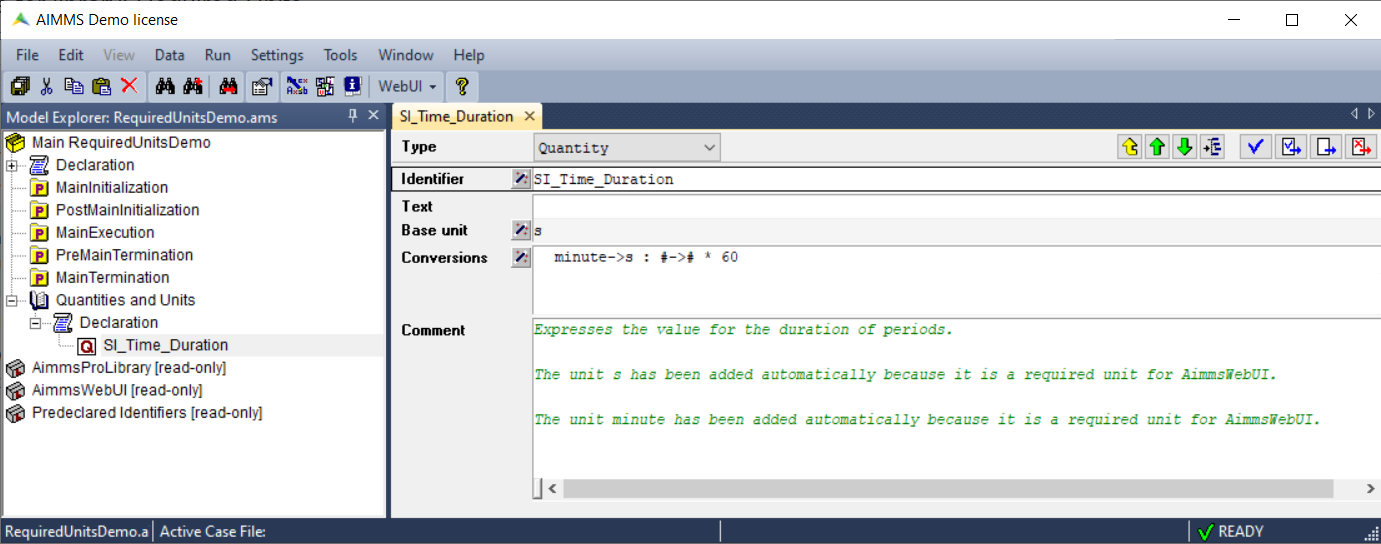The height and width of the screenshot is (544, 1381).
Task: Click the check, commit and close icon
Action: click(1292, 148)
